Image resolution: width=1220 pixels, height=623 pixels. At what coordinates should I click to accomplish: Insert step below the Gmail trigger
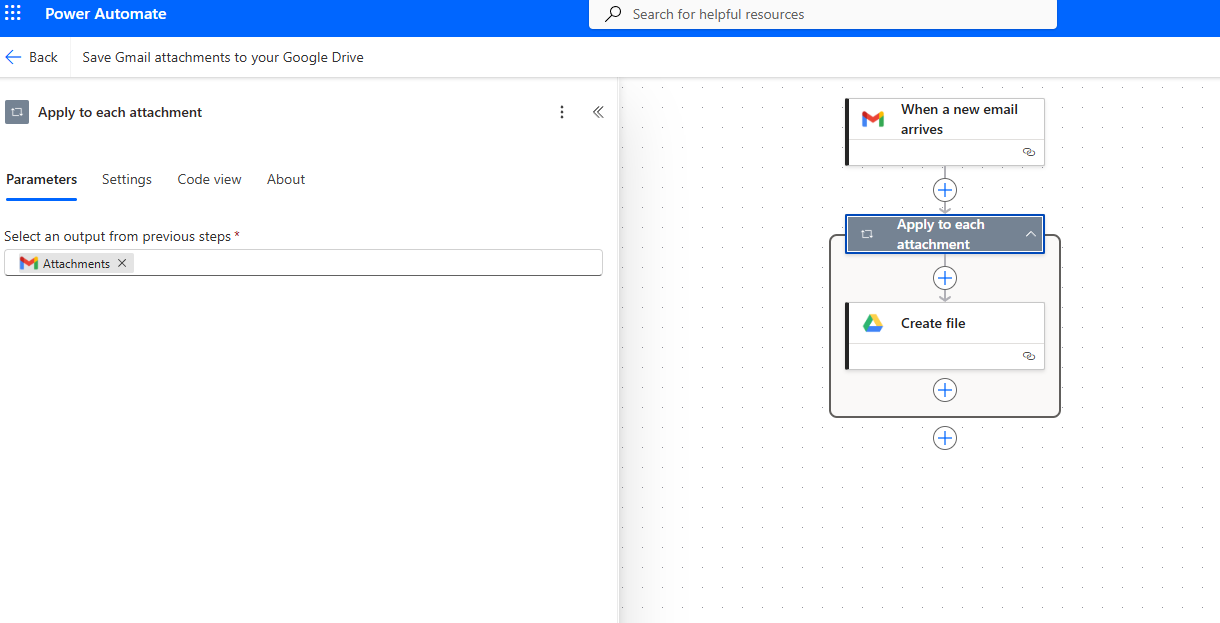945,190
